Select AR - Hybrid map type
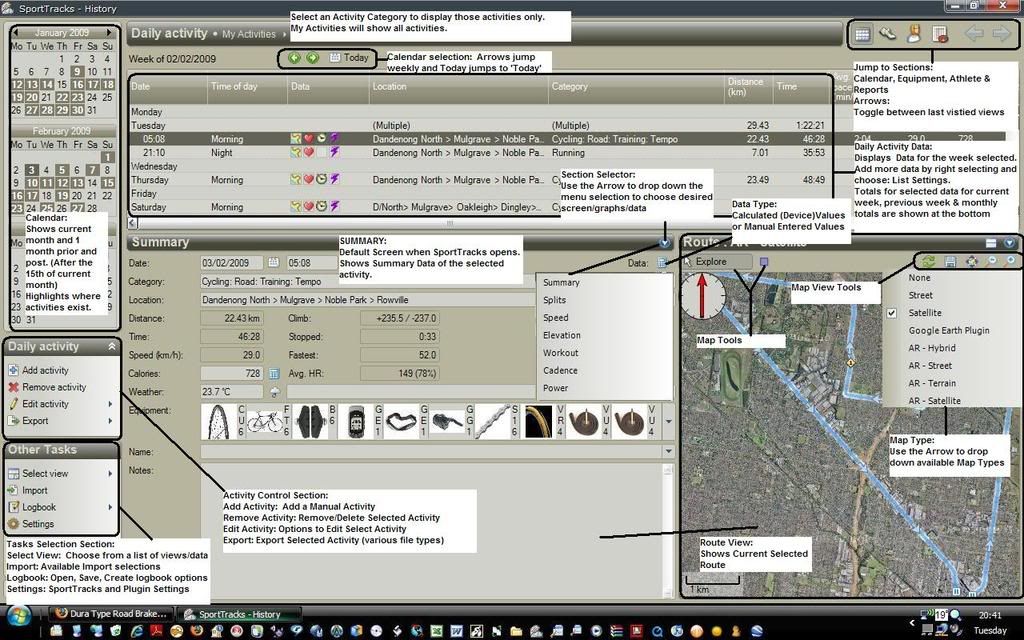 tap(931, 348)
